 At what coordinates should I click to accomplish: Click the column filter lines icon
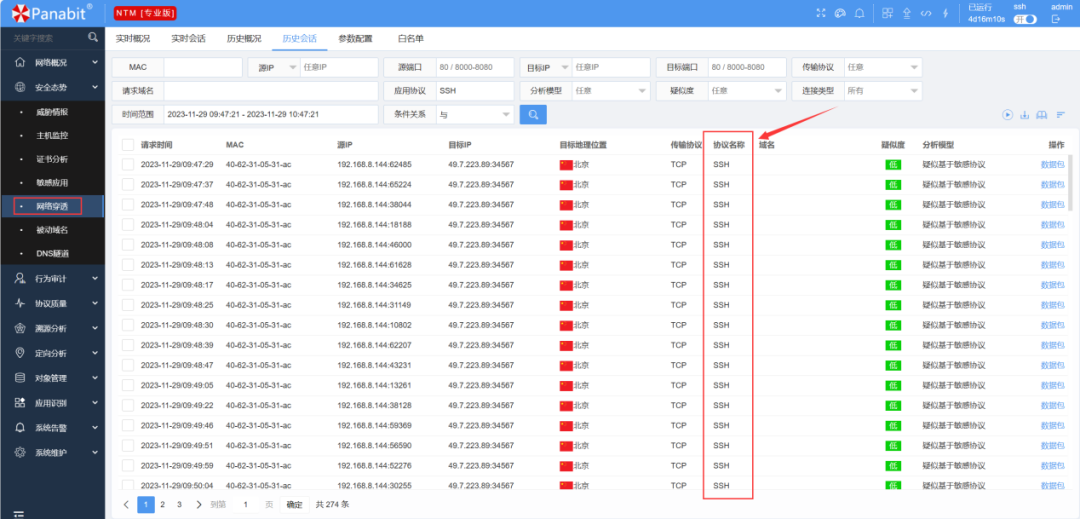(1061, 115)
